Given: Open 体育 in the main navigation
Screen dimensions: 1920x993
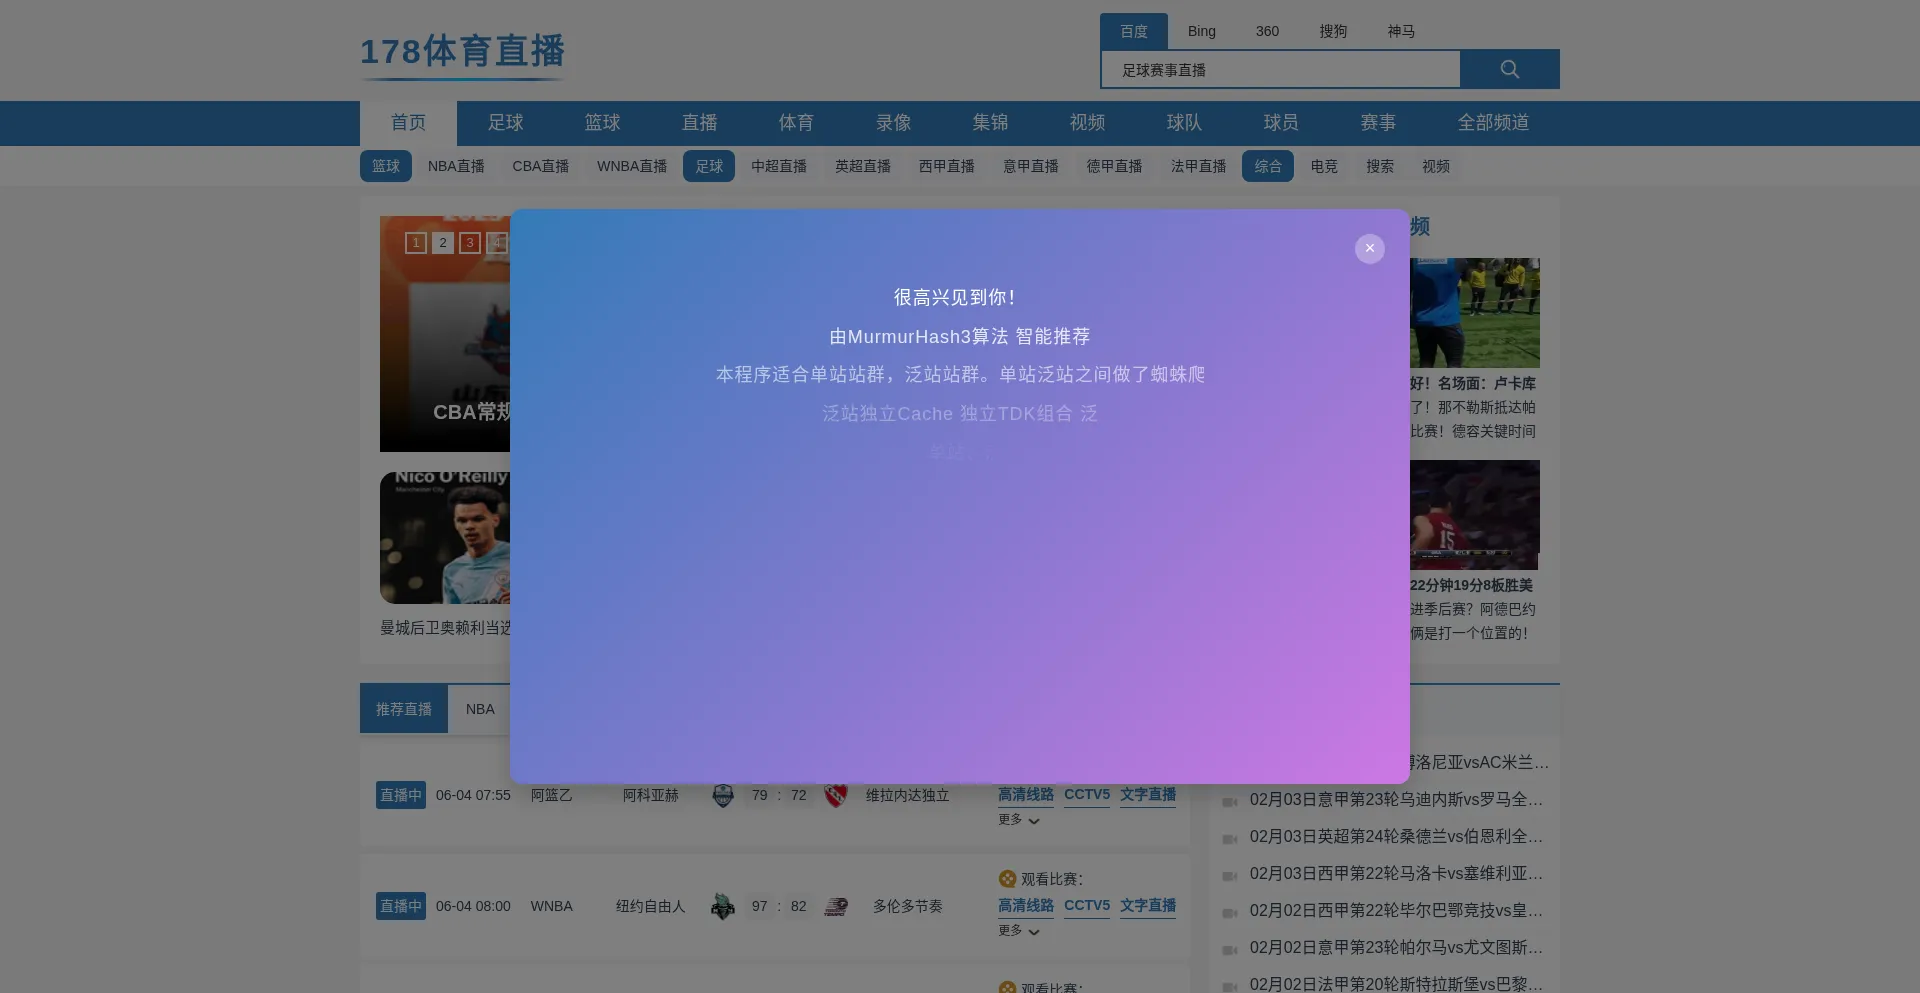Looking at the screenshot, I should 796,122.
